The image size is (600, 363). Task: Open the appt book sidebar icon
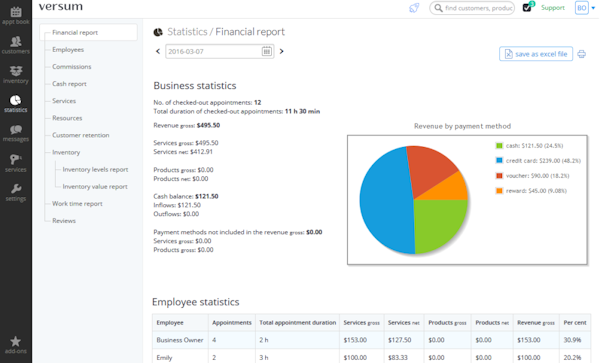pyautogui.click(x=16, y=15)
